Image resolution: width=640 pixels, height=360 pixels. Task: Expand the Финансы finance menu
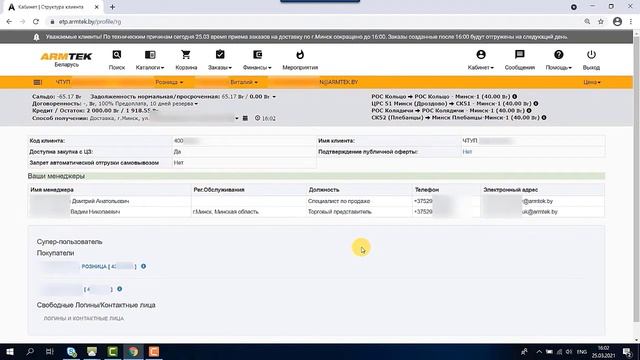pos(257,60)
